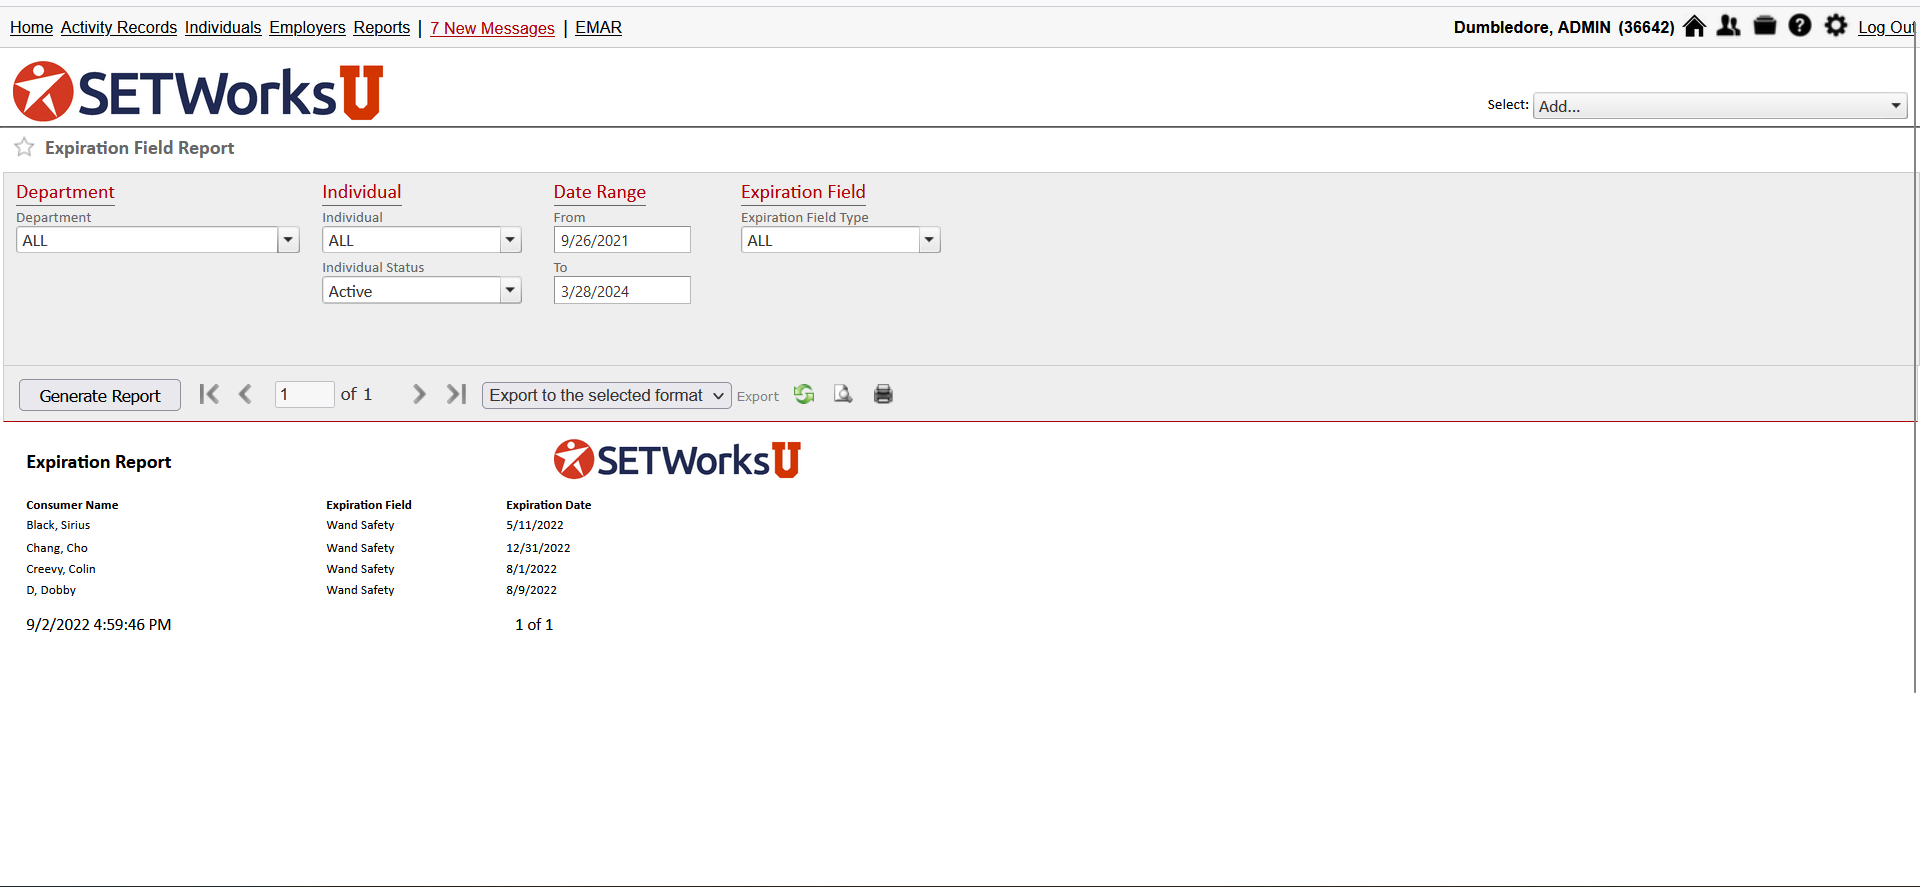Open the Home menu link

pyautogui.click(x=31, y=28)
